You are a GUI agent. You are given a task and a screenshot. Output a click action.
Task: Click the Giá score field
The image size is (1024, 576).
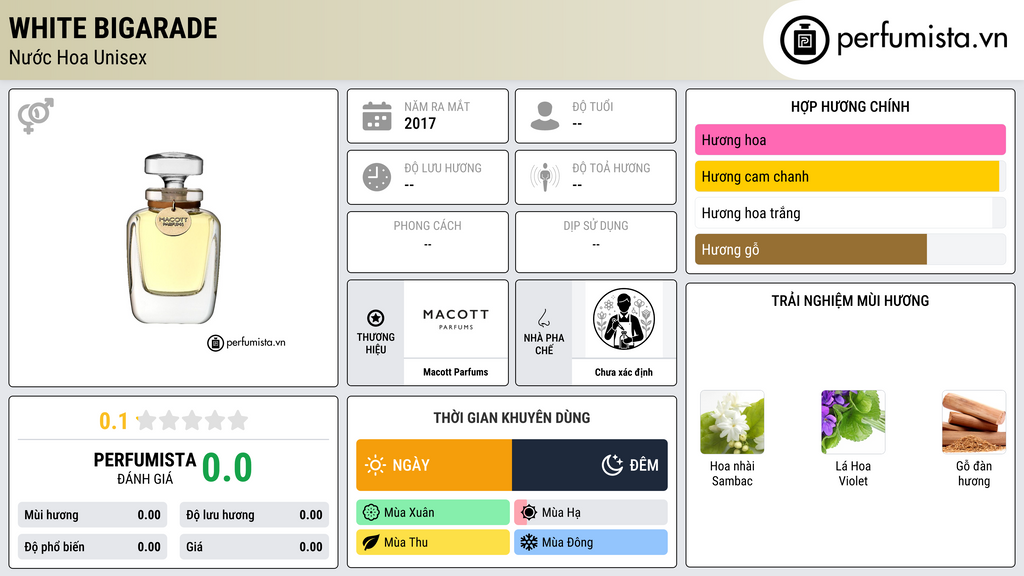(x=254, y=547)
